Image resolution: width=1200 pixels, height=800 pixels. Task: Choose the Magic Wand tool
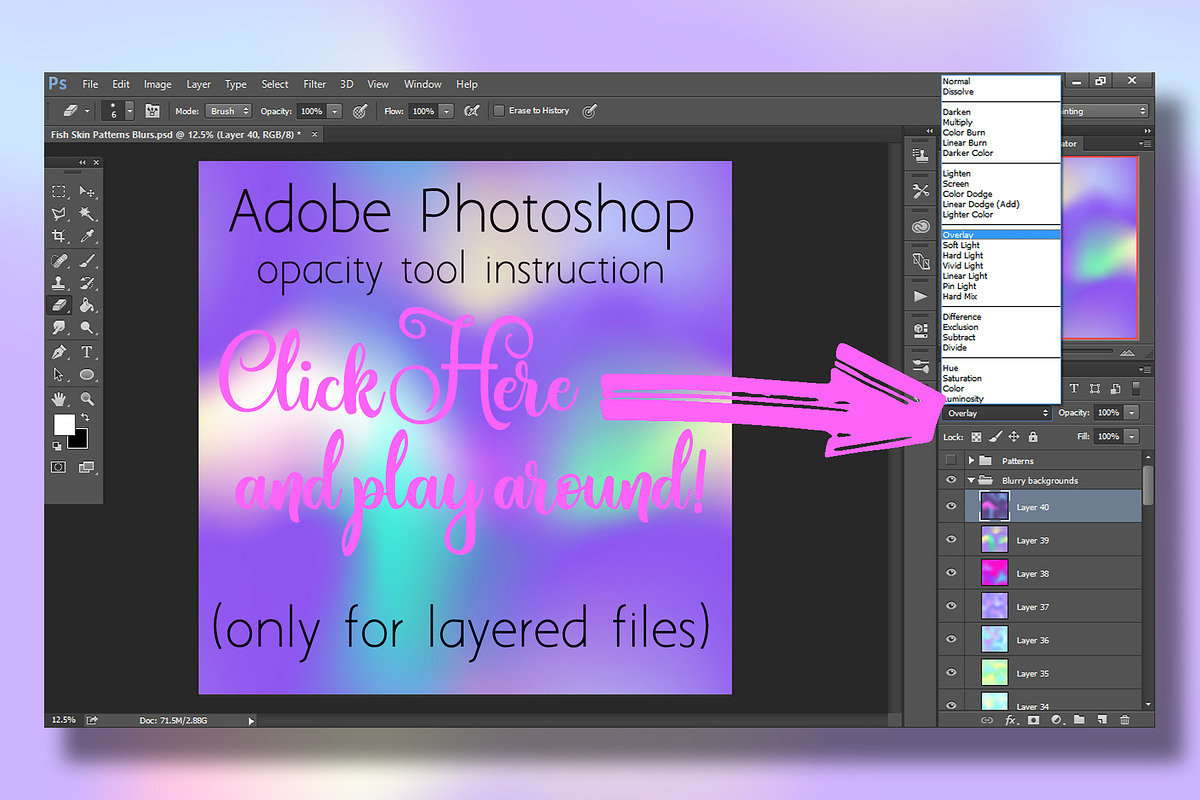click(x=87, y=214)
